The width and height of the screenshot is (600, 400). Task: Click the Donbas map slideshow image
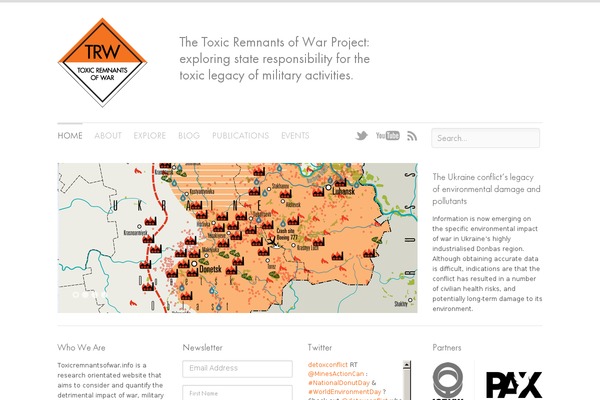pos(238,238)
